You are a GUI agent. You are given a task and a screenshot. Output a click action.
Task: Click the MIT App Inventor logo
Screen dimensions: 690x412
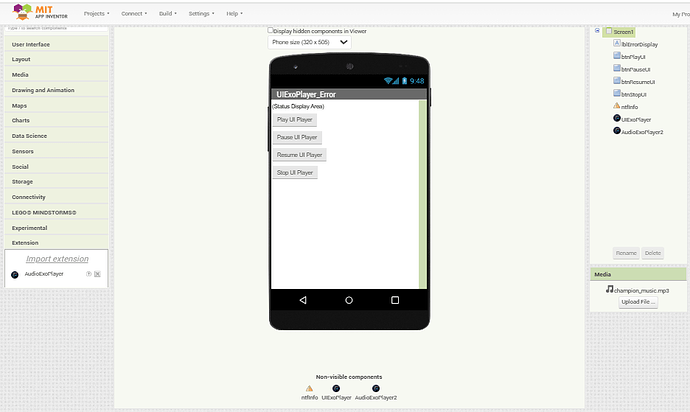click(40, 12)
